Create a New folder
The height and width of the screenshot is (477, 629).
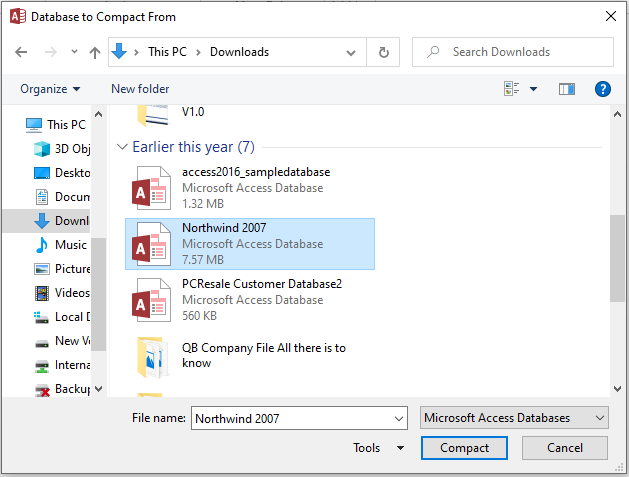[x=140, y=89]
